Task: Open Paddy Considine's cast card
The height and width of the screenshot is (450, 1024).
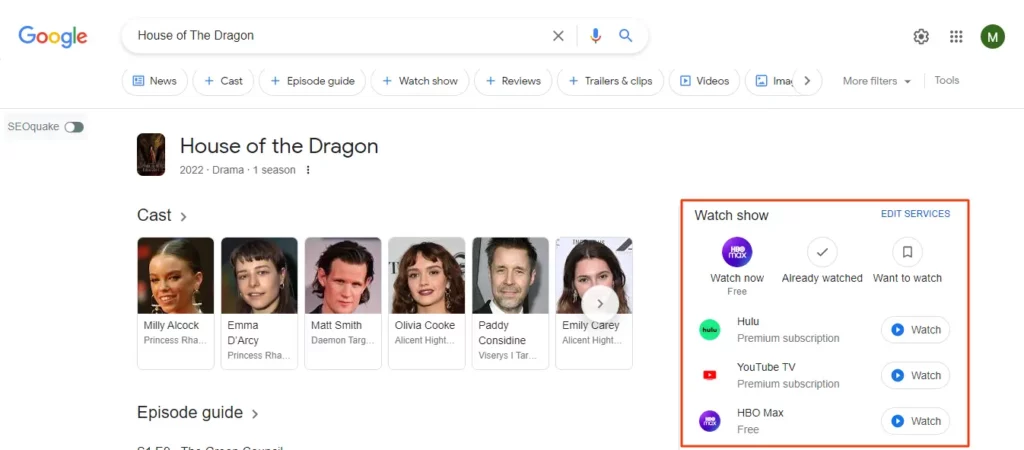Action: click(x=510, y=303)
